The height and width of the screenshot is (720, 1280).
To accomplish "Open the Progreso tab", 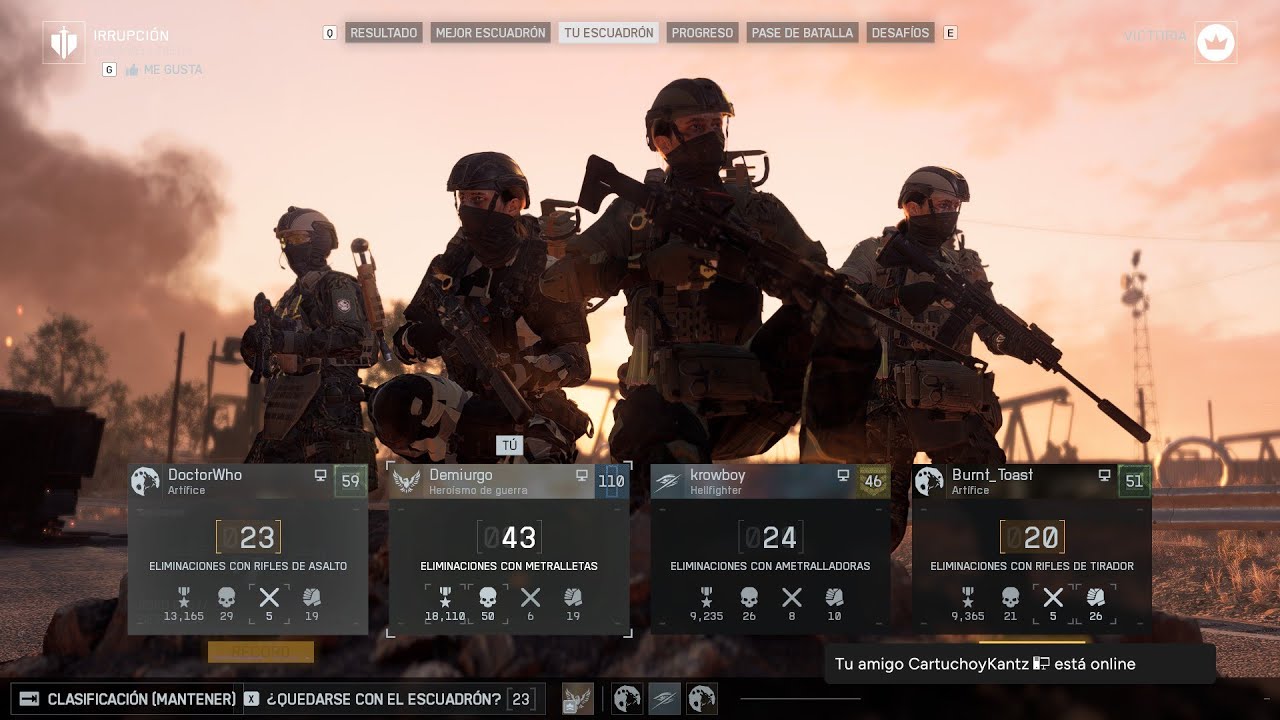I will click(x=702, y=33).
